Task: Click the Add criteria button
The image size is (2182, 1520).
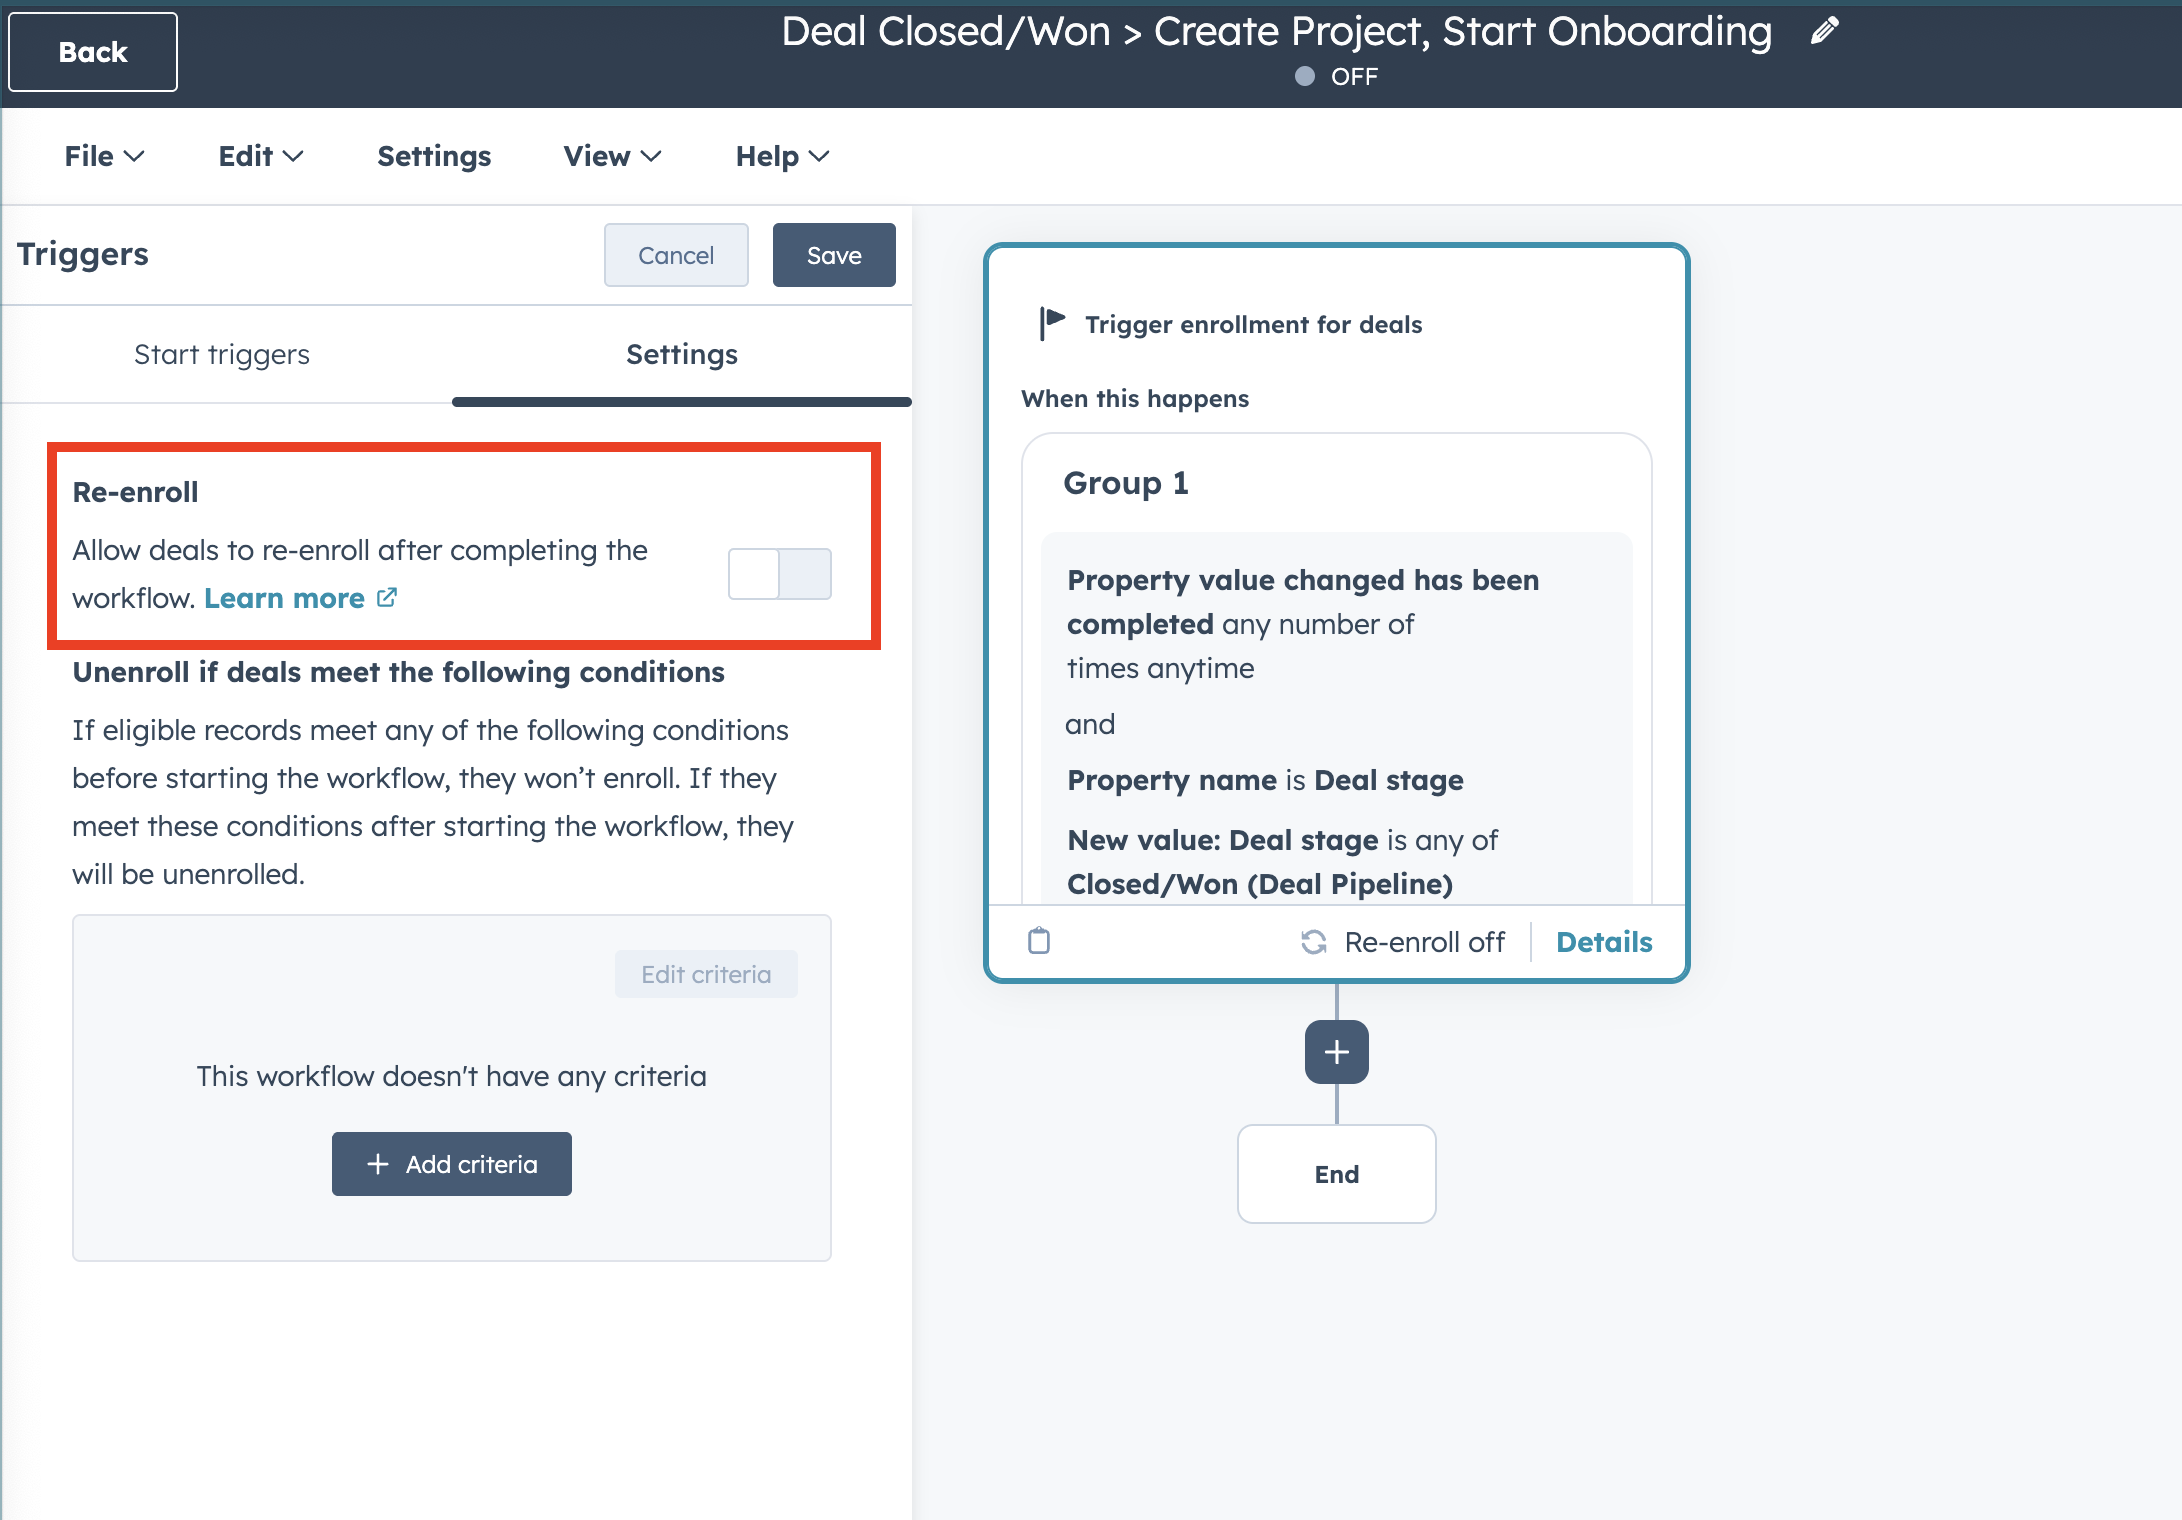Action: 452,1164
